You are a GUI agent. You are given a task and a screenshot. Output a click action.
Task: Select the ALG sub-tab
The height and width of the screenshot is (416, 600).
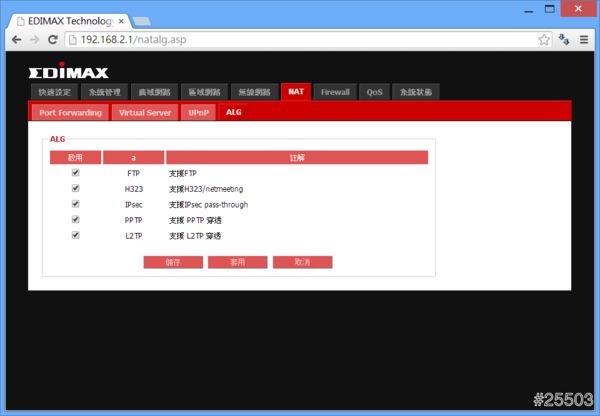233,112
